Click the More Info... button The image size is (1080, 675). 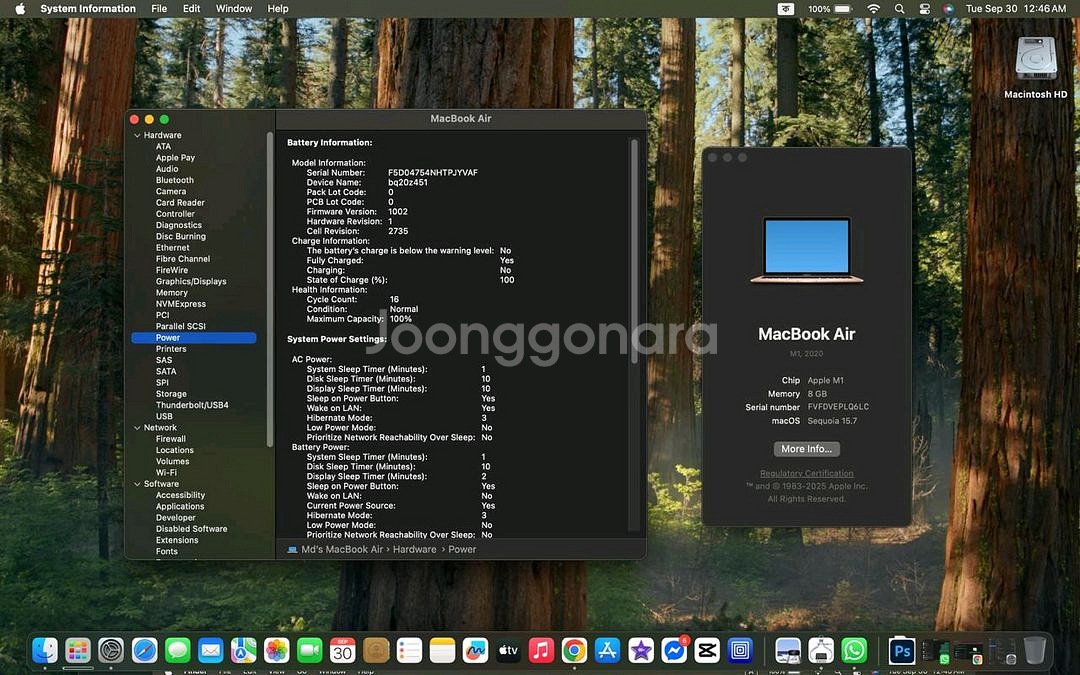point(806,449)
